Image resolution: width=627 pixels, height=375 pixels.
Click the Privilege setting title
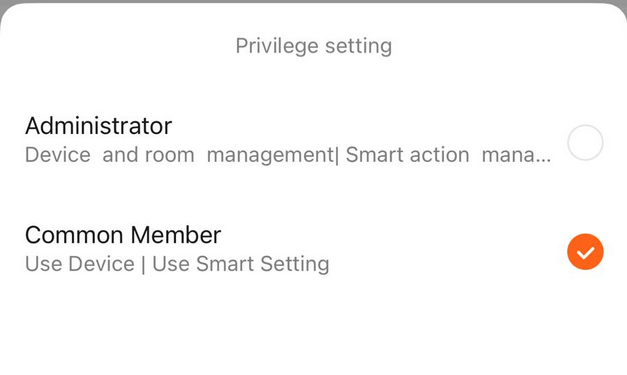pyautogui.click(x=314, y=46)
